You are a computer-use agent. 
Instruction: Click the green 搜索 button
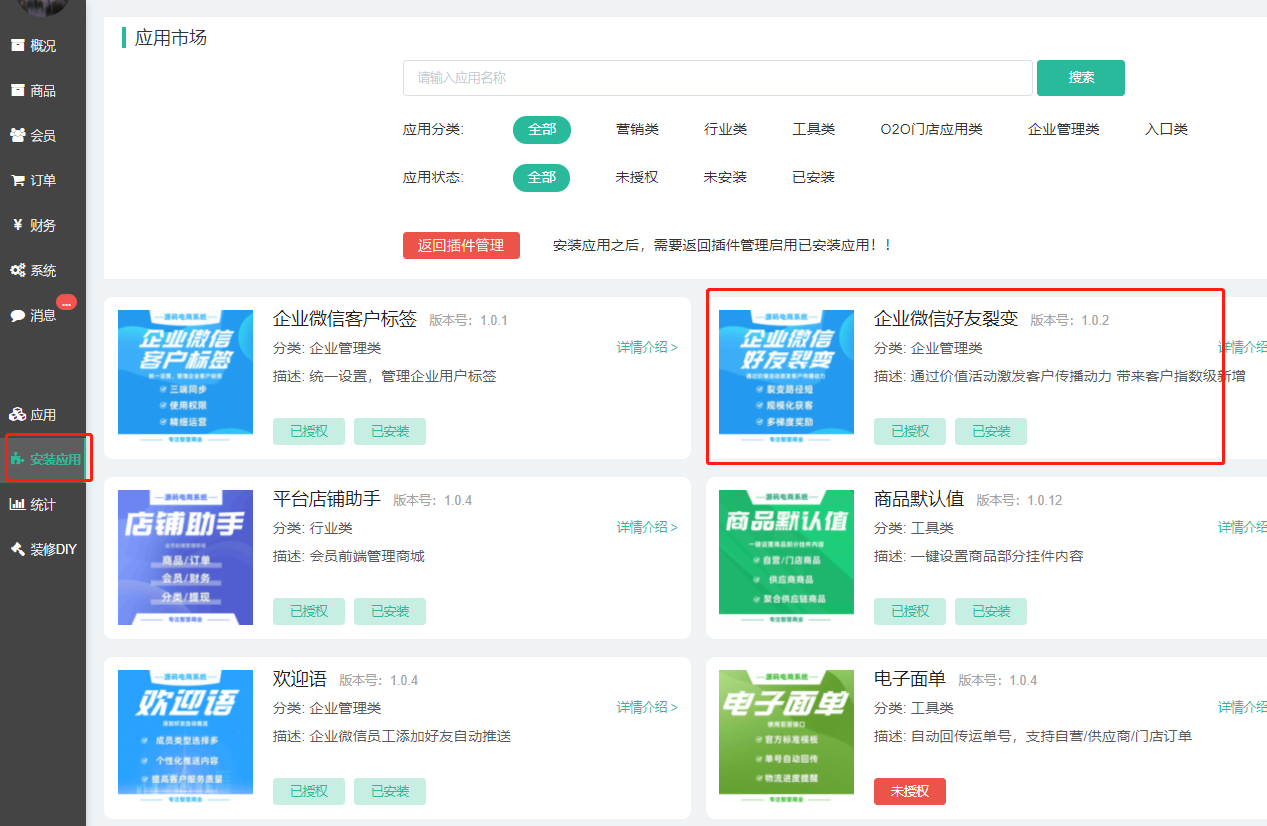tap(1080, 78)
